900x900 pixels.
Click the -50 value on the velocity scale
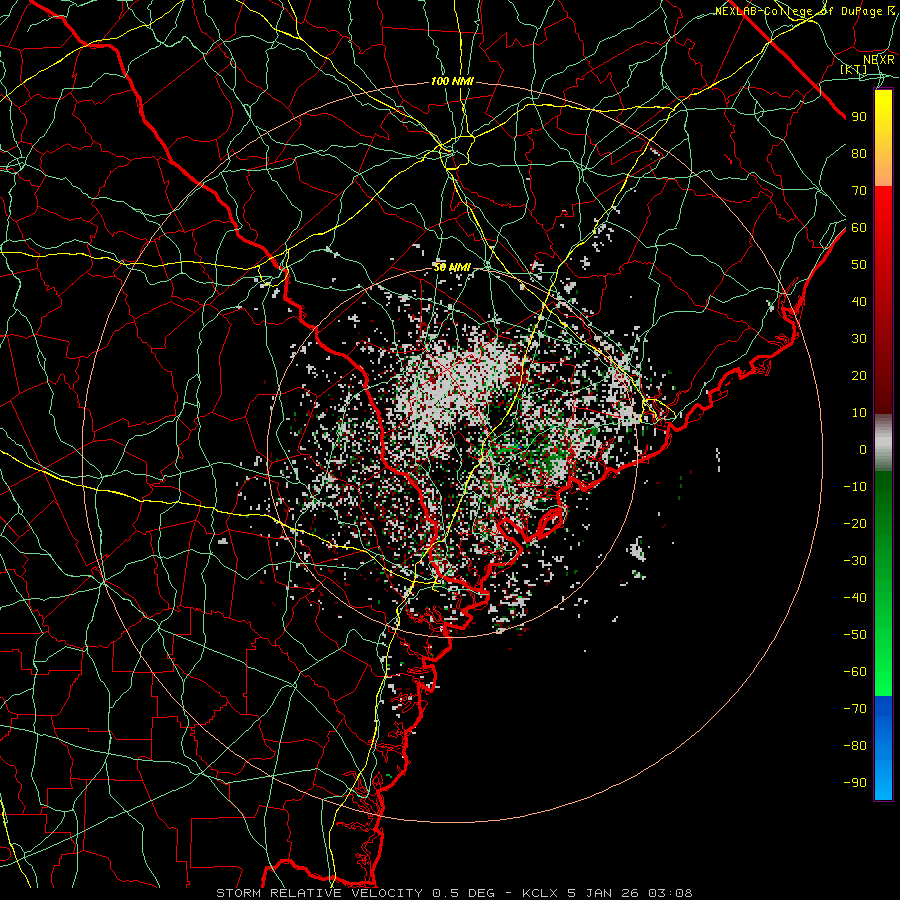pos(855,635)
